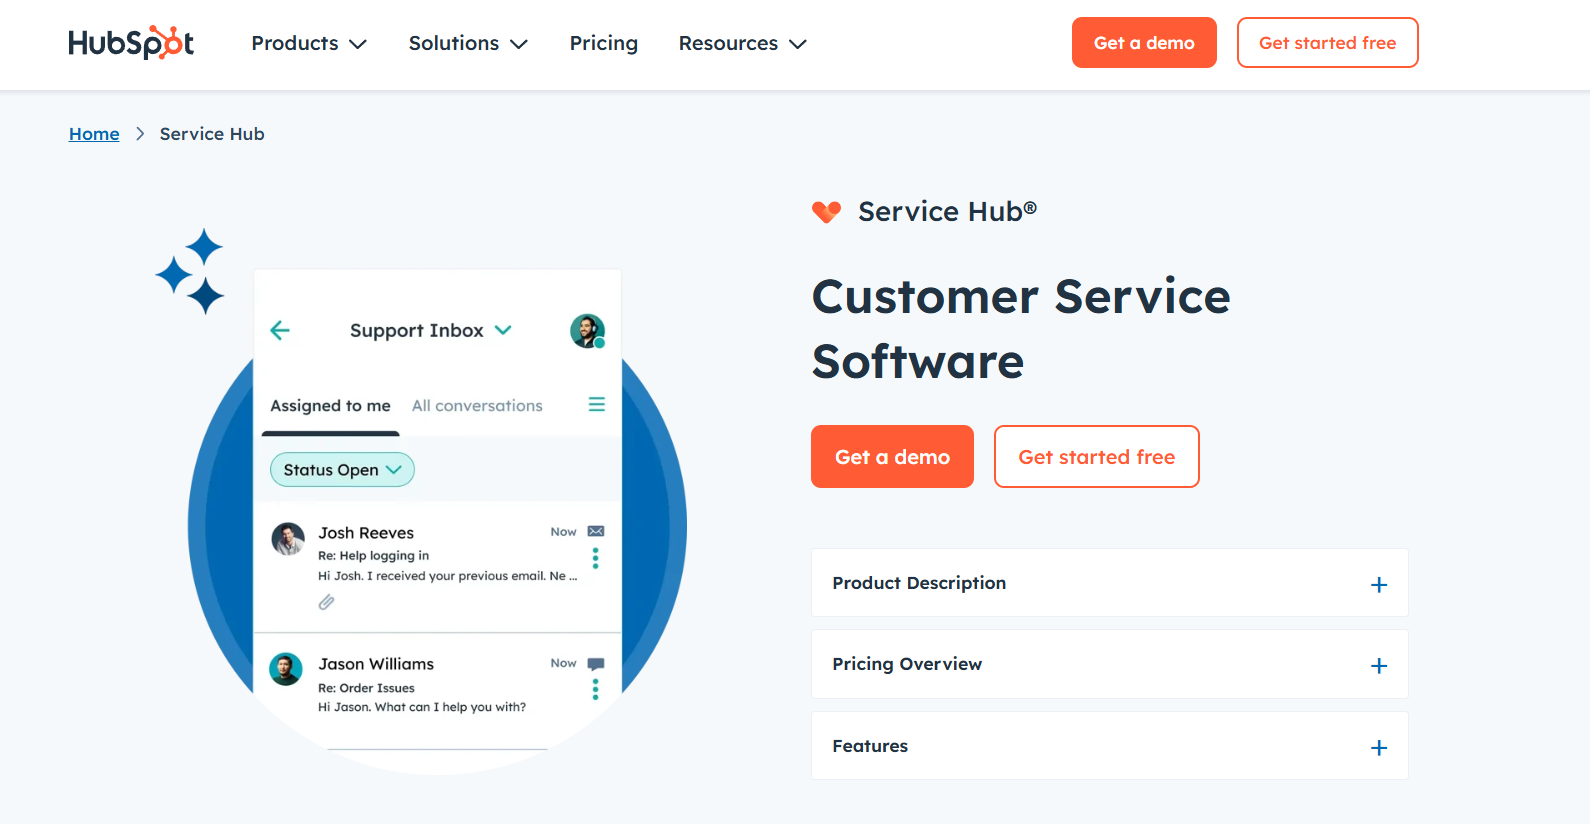Switch to the All conversations tab
This screenshot has width=1590, height=824.
click(477, 405)
